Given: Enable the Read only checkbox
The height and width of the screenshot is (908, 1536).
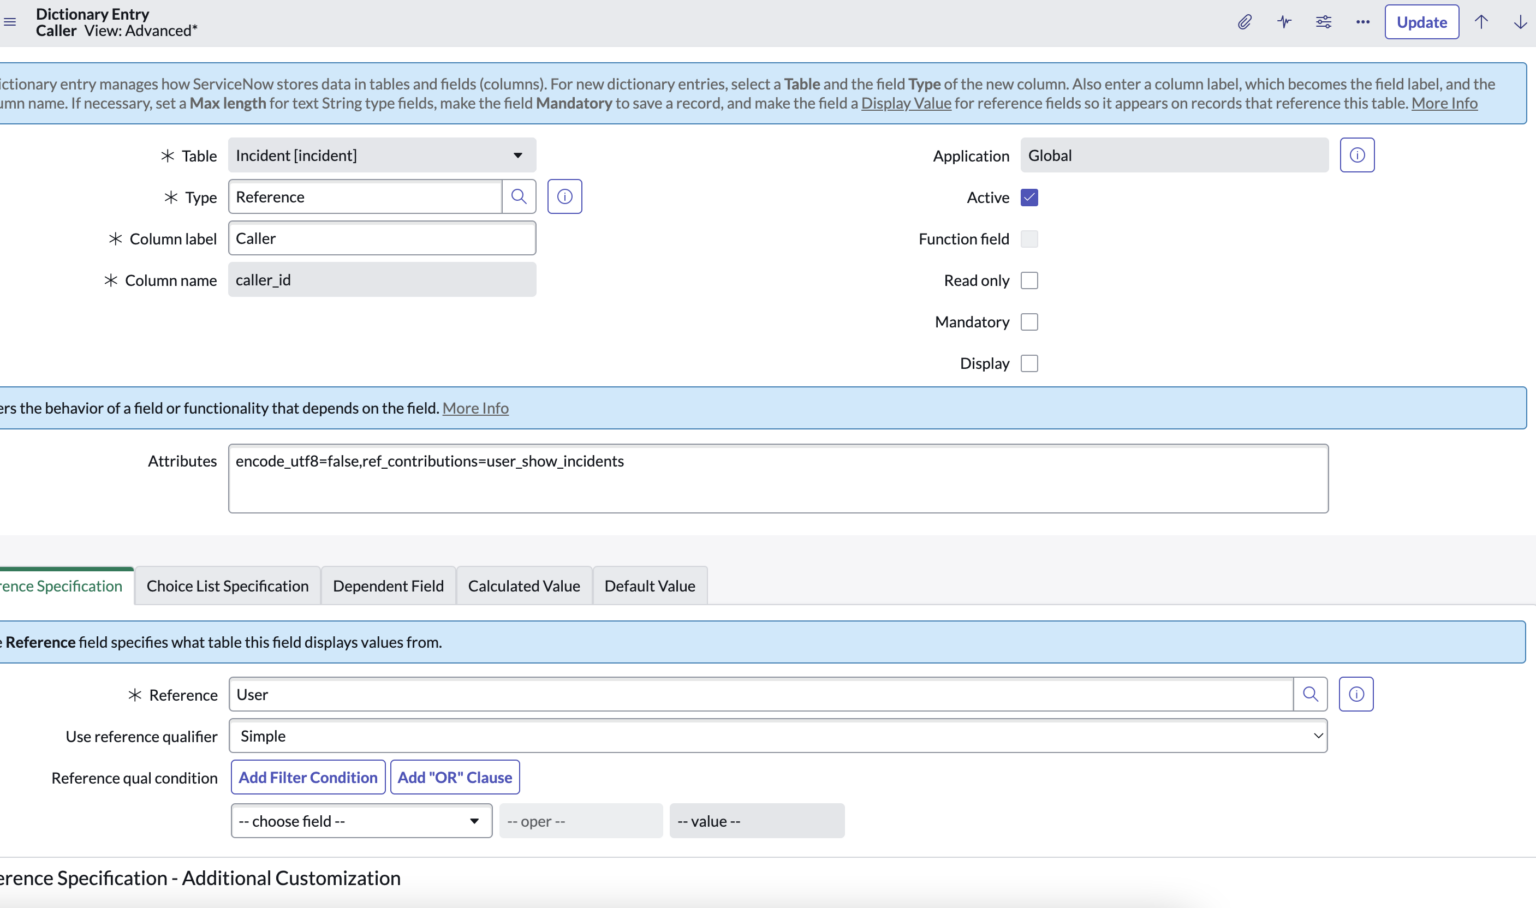Looking at the screenshot, I should (x=1029, y=280).
